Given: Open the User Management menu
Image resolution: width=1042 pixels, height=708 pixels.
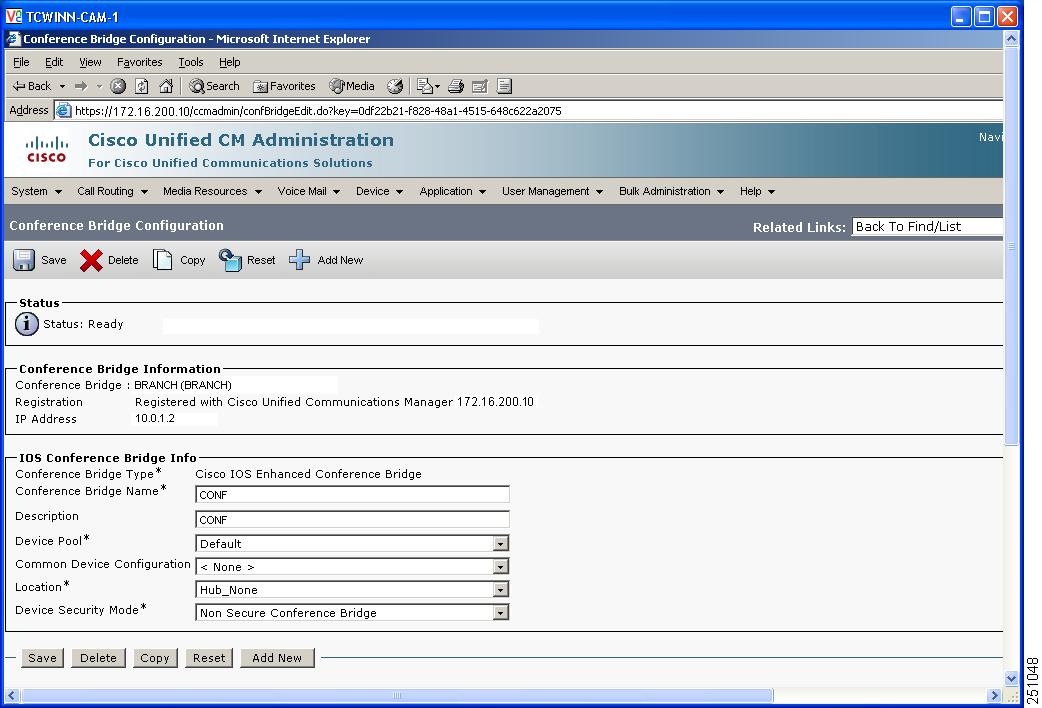Looking at the screenshot, I should (552, 191).
